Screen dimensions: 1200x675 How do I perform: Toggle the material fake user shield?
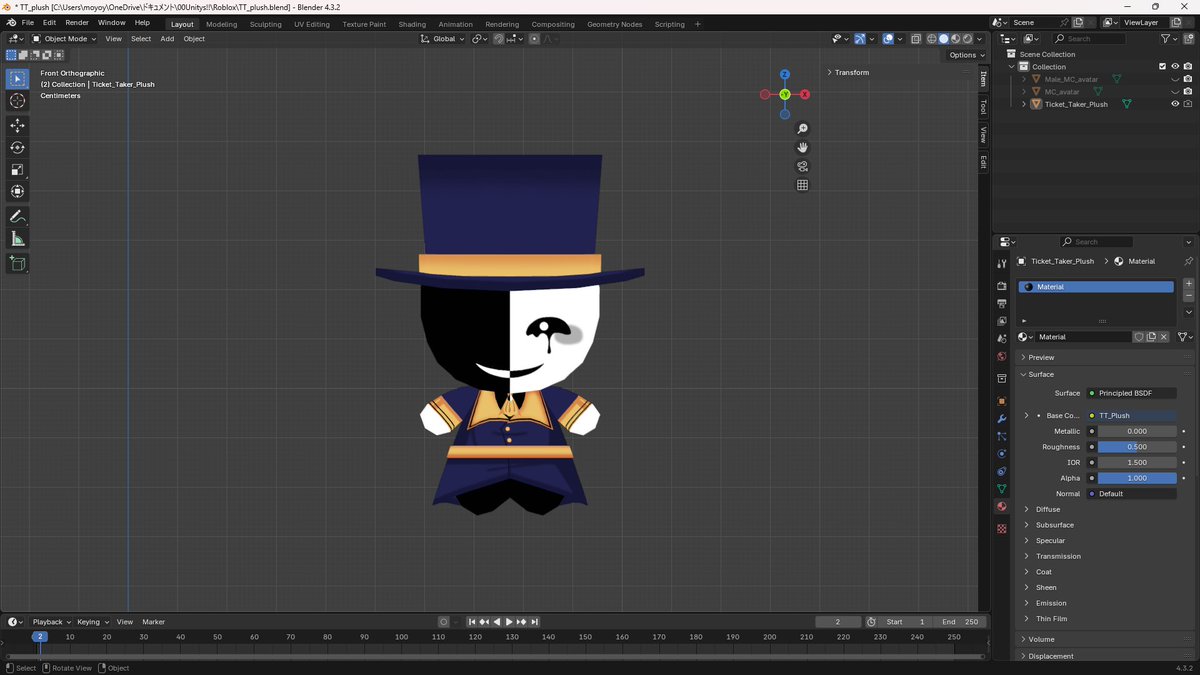point(1139,337)
